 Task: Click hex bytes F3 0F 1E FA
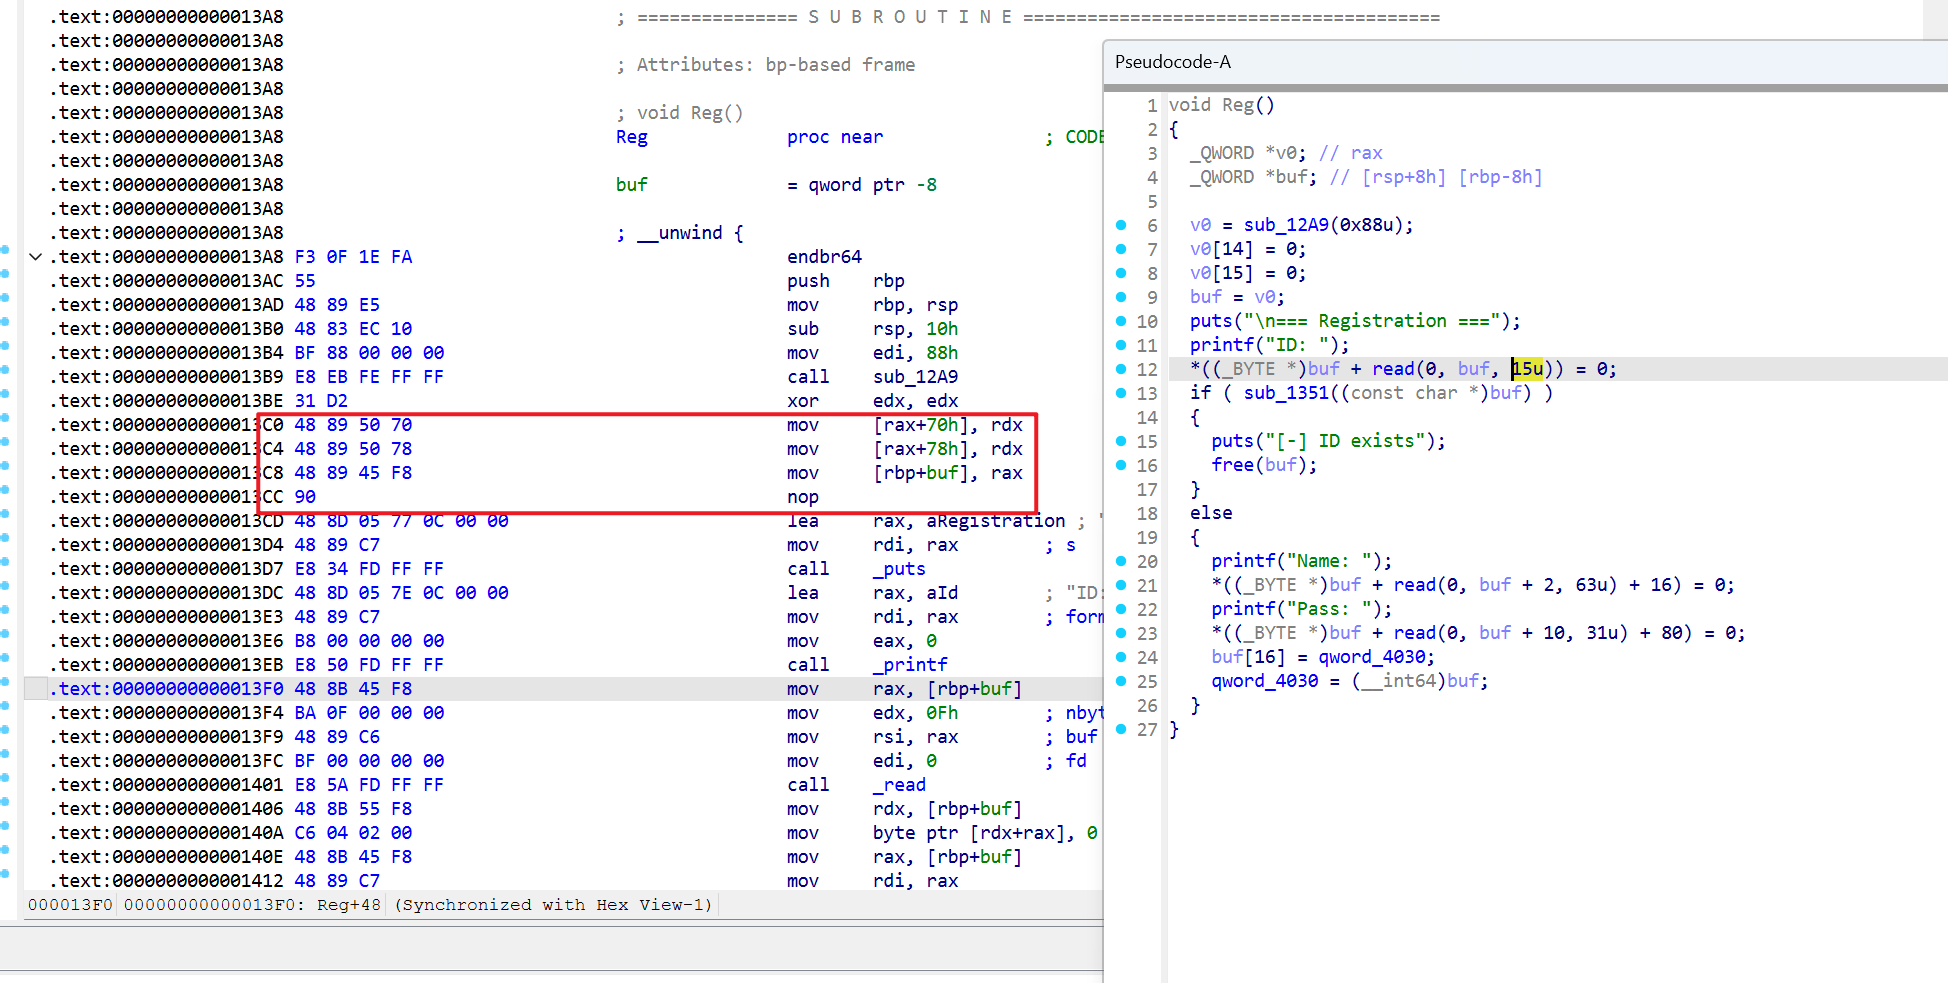pos(353,257)
